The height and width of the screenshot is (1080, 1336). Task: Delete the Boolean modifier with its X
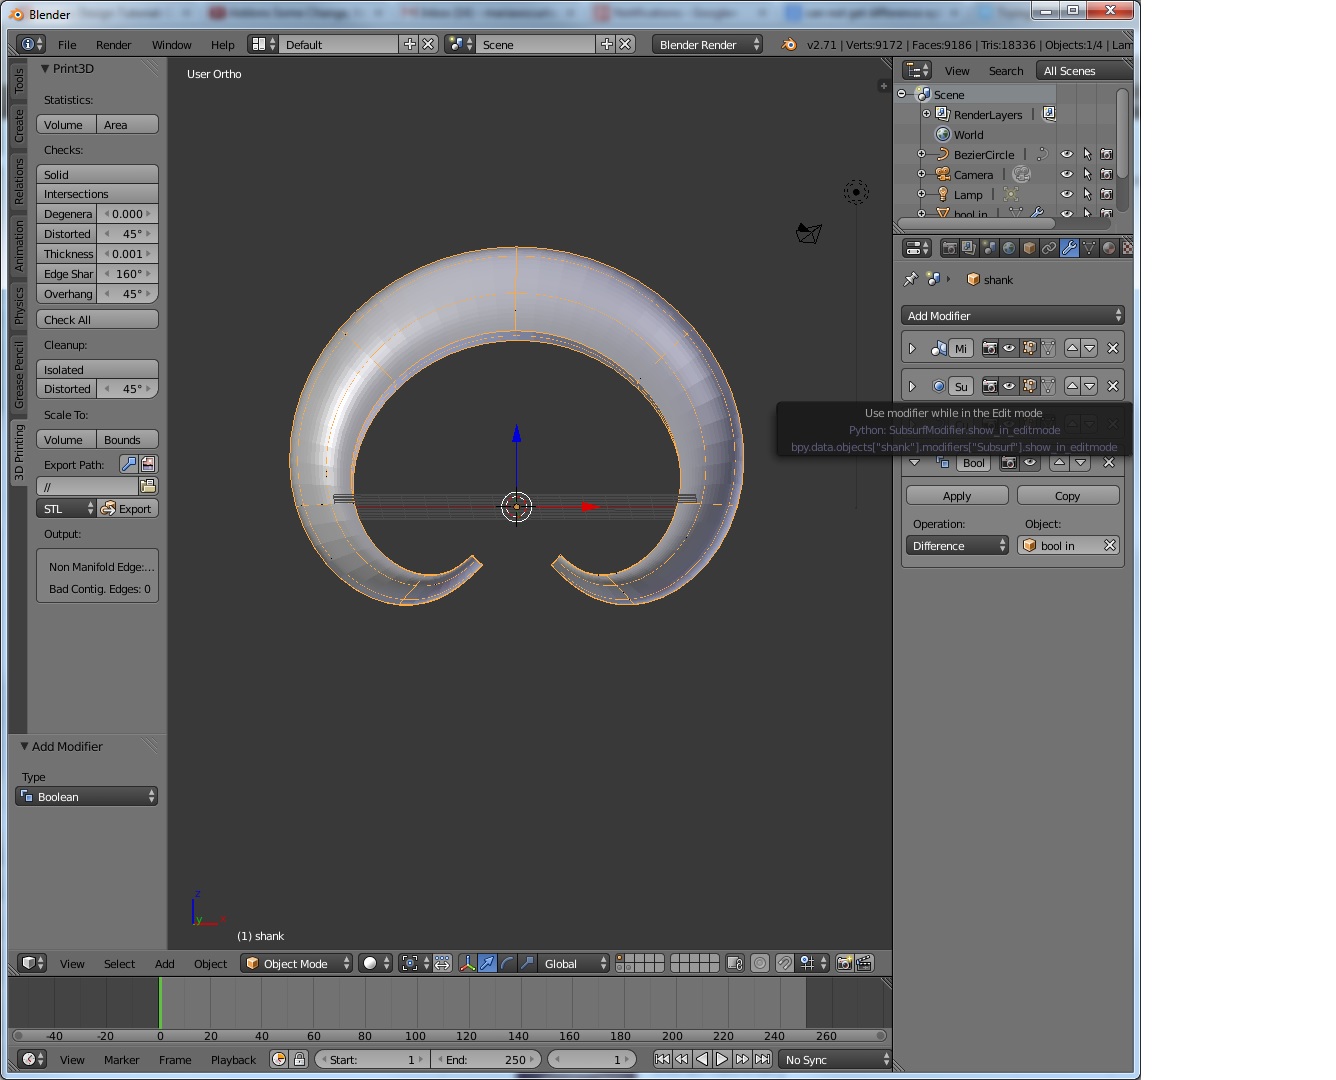pos(1109,462)
